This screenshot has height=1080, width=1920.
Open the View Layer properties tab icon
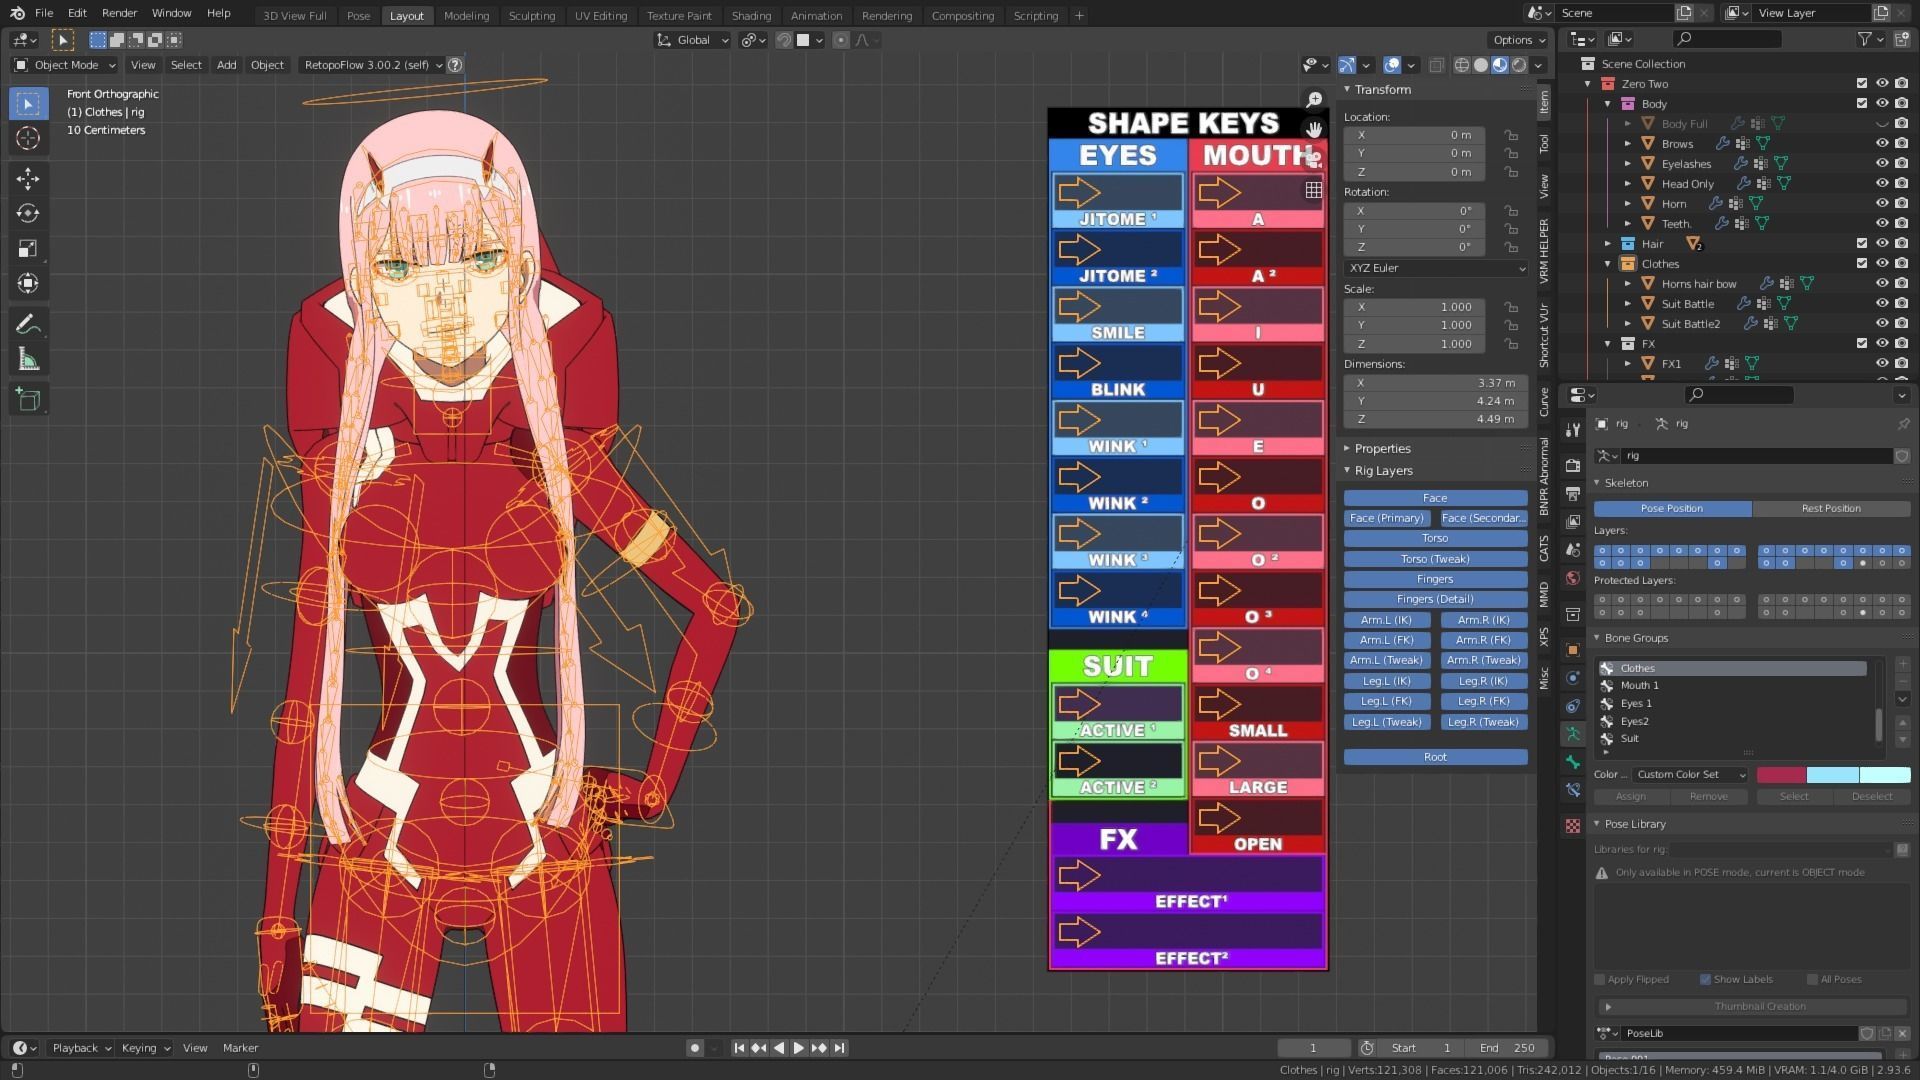pos(1573,522)
